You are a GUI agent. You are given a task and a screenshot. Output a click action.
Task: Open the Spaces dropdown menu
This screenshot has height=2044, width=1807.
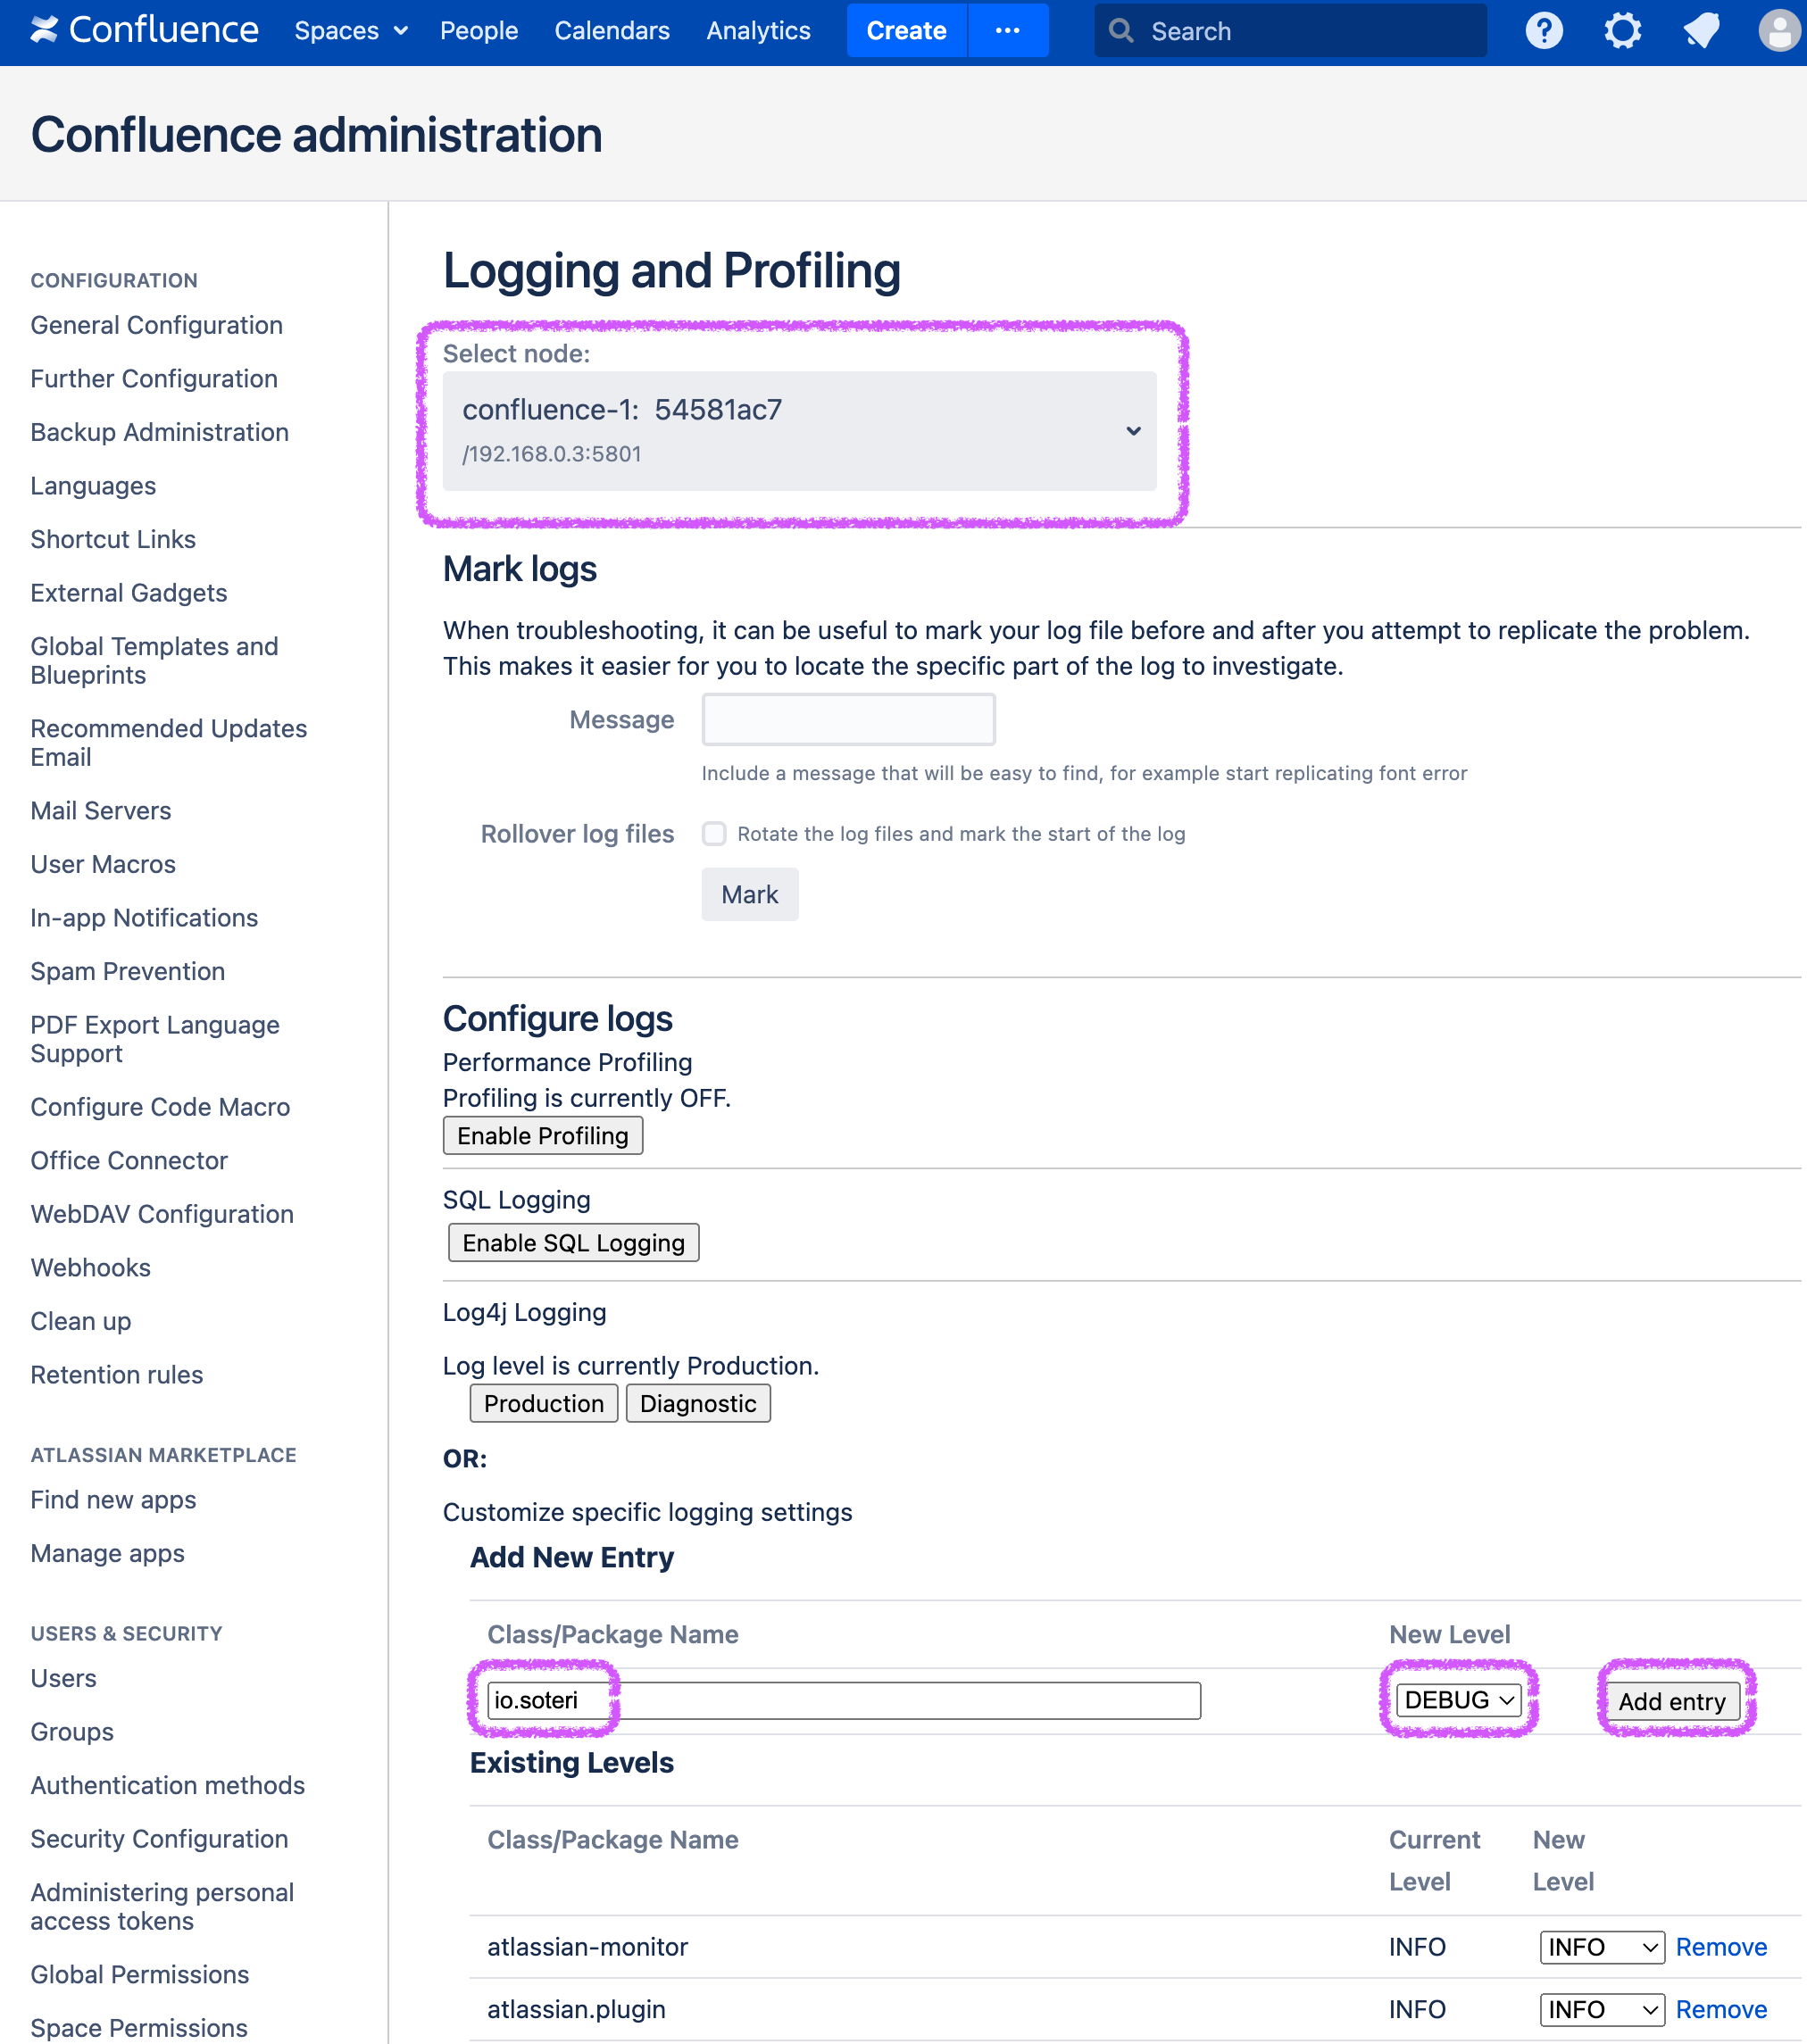pos(349,30)
